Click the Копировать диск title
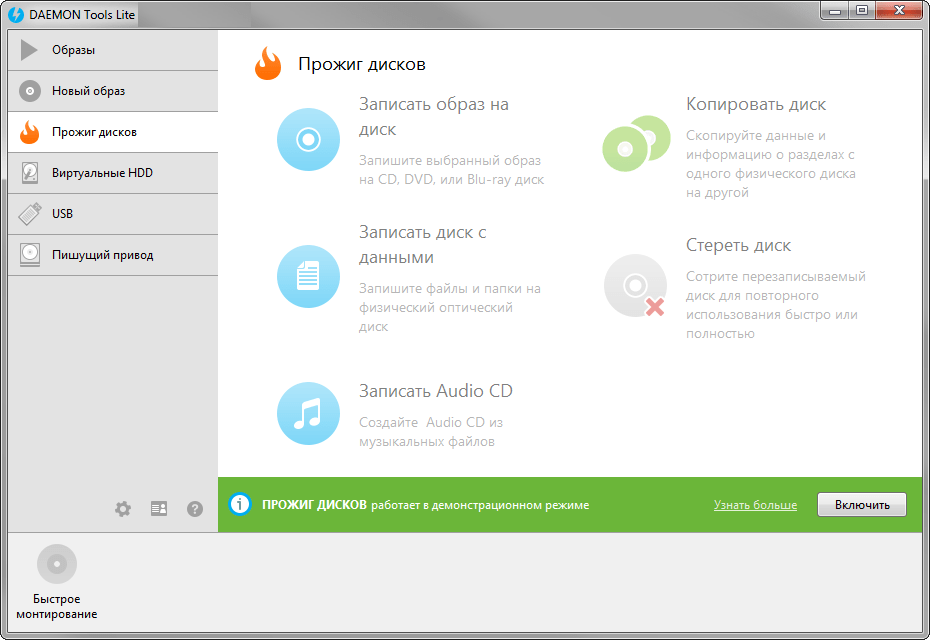 [x=756, y=104]
